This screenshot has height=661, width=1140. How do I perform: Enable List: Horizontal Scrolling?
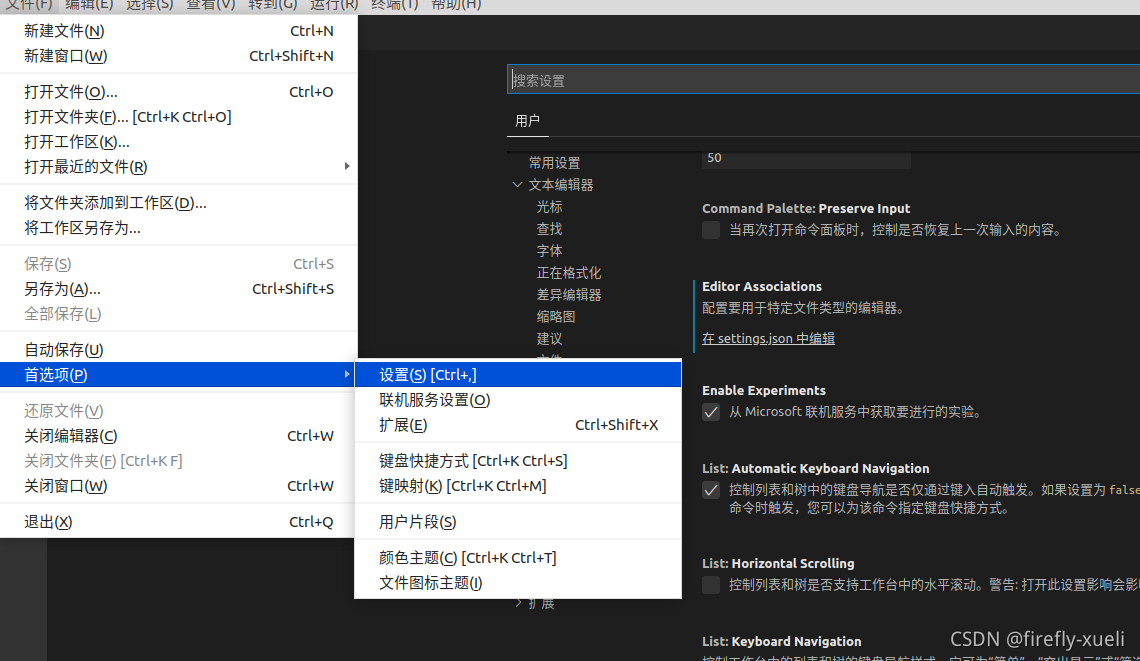[x=710, y=585]
